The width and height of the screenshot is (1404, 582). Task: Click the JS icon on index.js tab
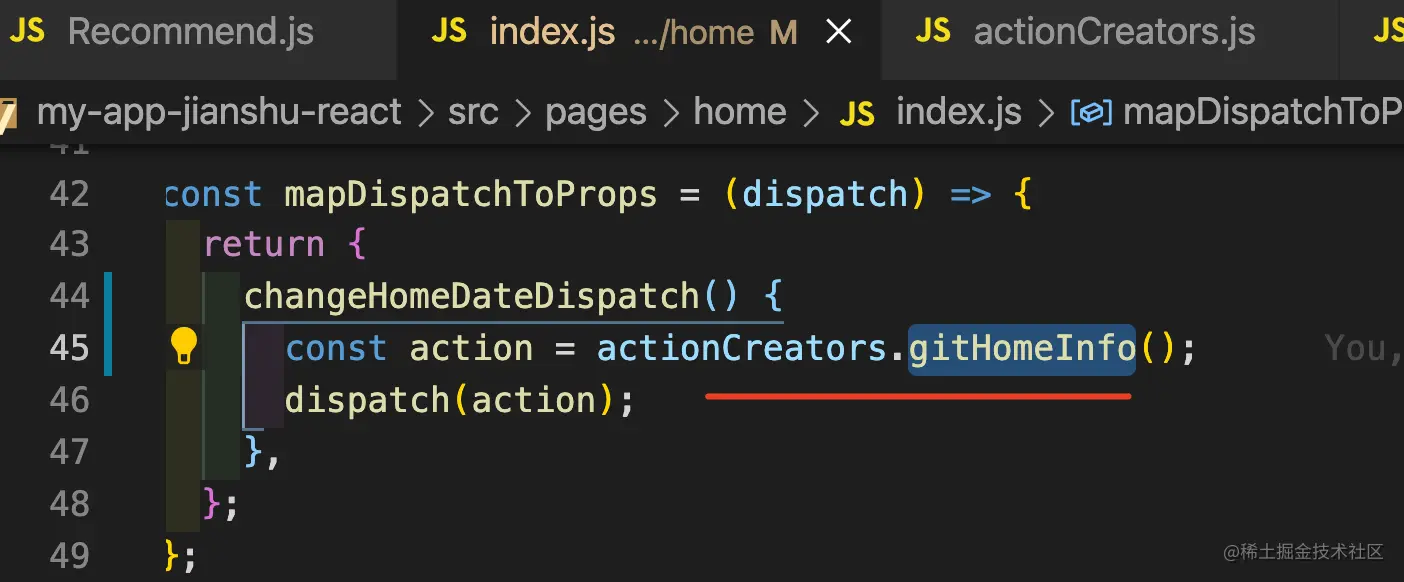tap(449, 32)
